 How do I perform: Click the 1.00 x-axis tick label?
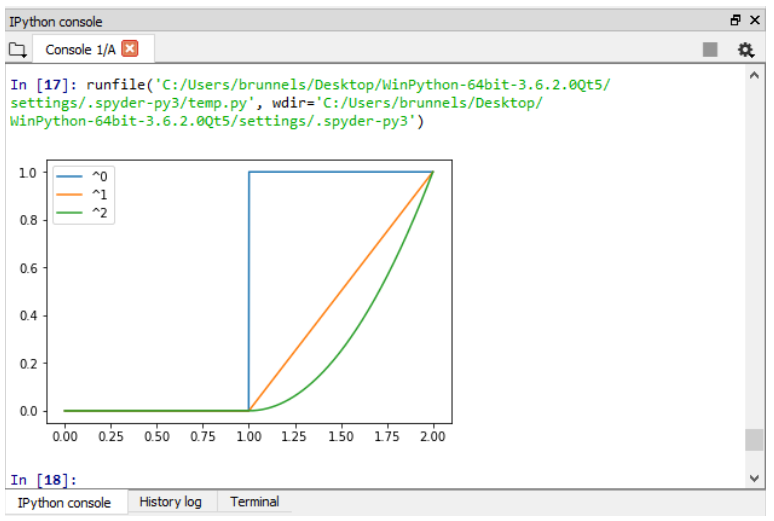[x=249, y=437]
